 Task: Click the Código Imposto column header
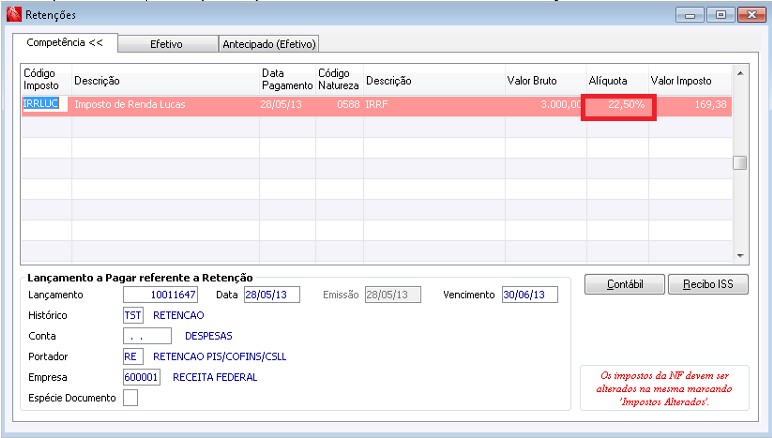click(x=46, y=79)
